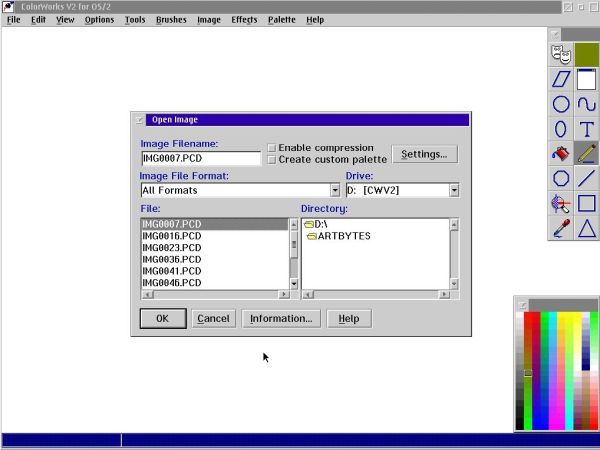This screenshot has height=450, width=600.
Task: Select file IMG0041.PCD
Action: pos(214,271)
